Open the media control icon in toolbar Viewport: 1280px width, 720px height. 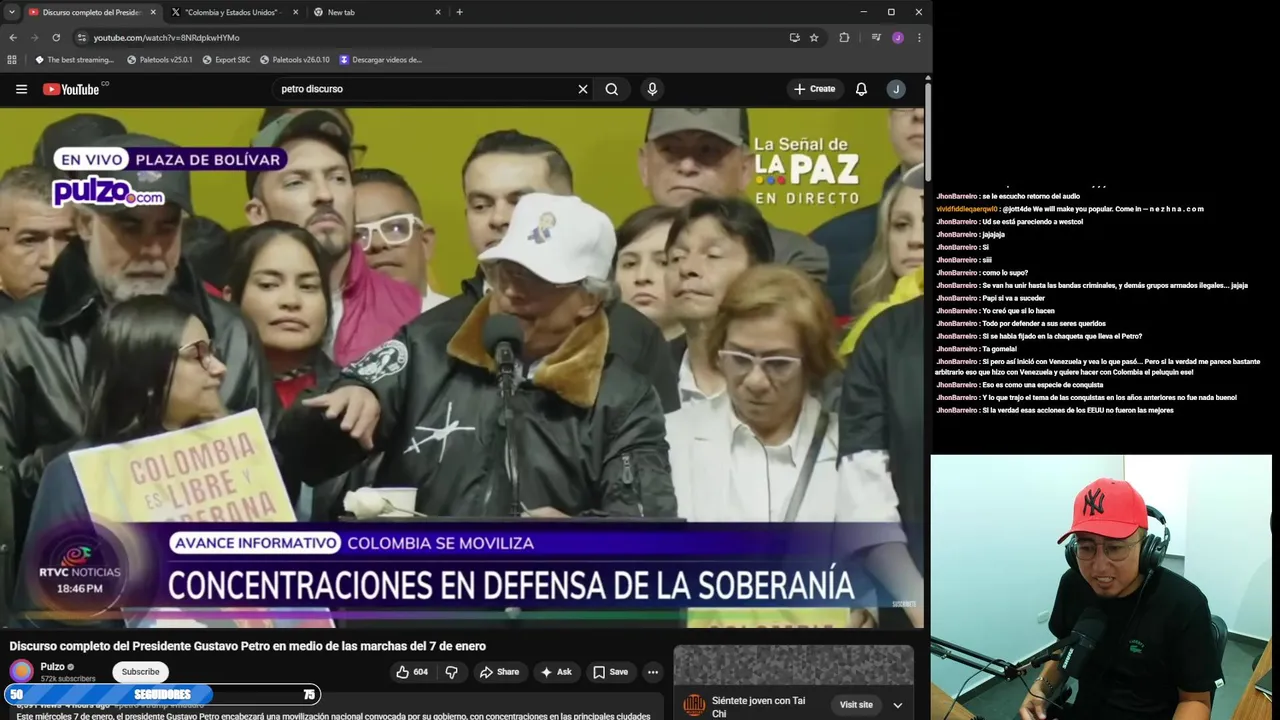pyautogui.click(x=876, y=38)
